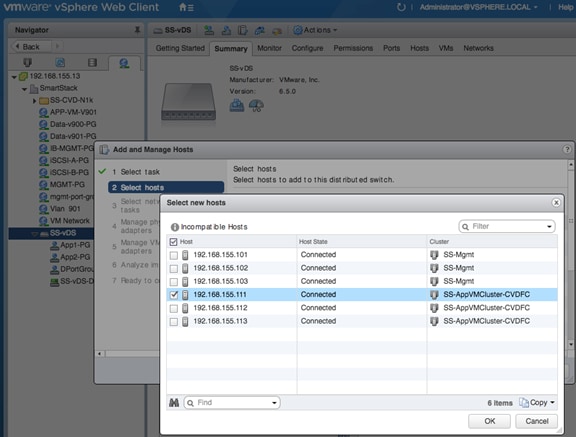Click the Incompatible Hosts info icon
The width and height of the screenshot is (576, 437).
click(174, 227)
